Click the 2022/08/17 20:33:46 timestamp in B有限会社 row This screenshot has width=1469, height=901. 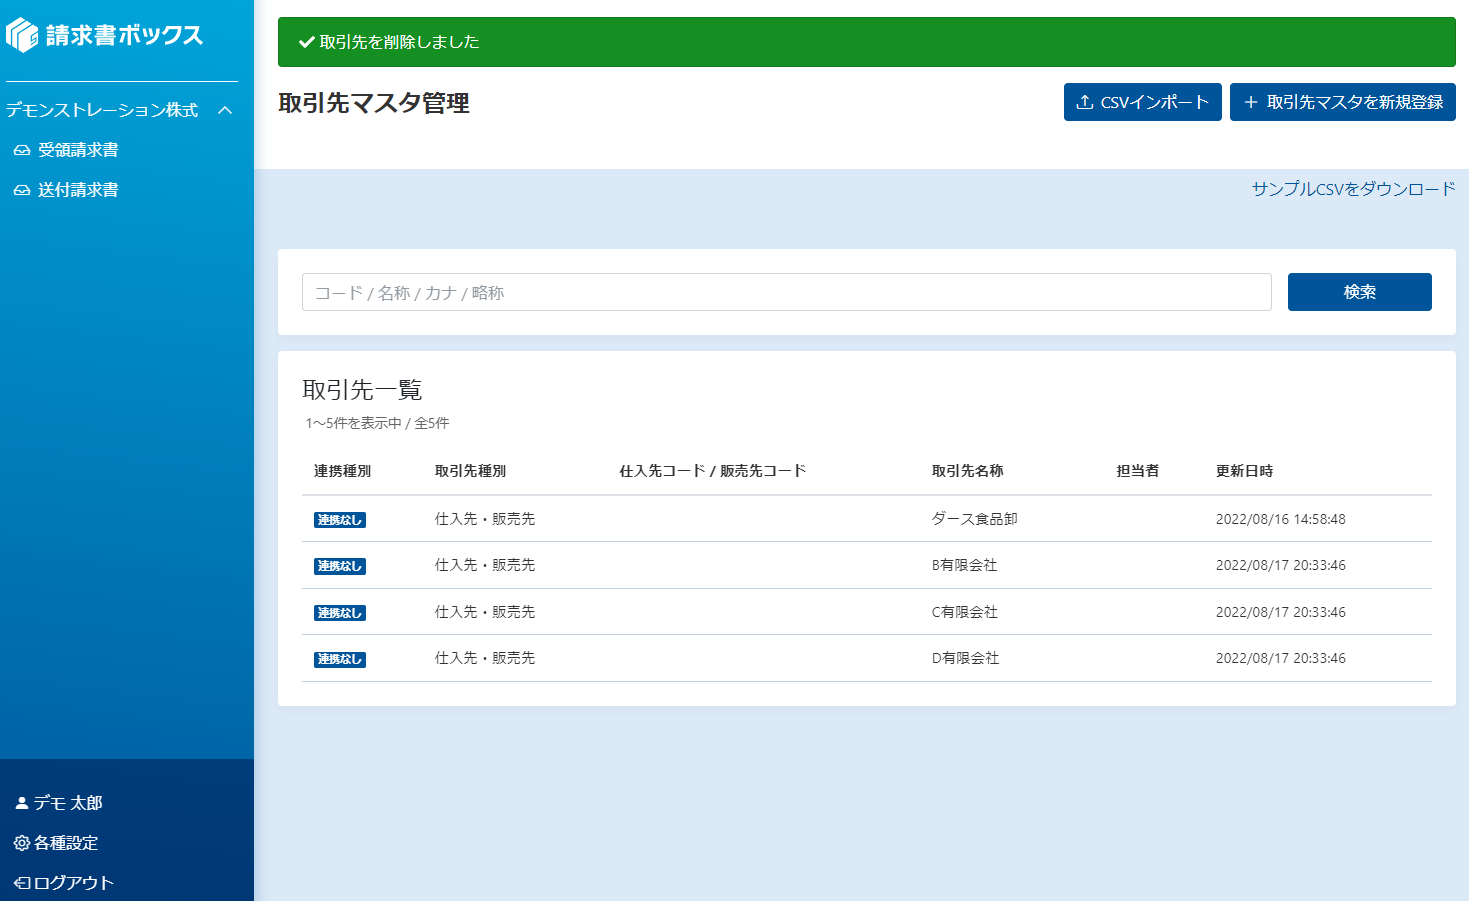[x=1281, y=565]
